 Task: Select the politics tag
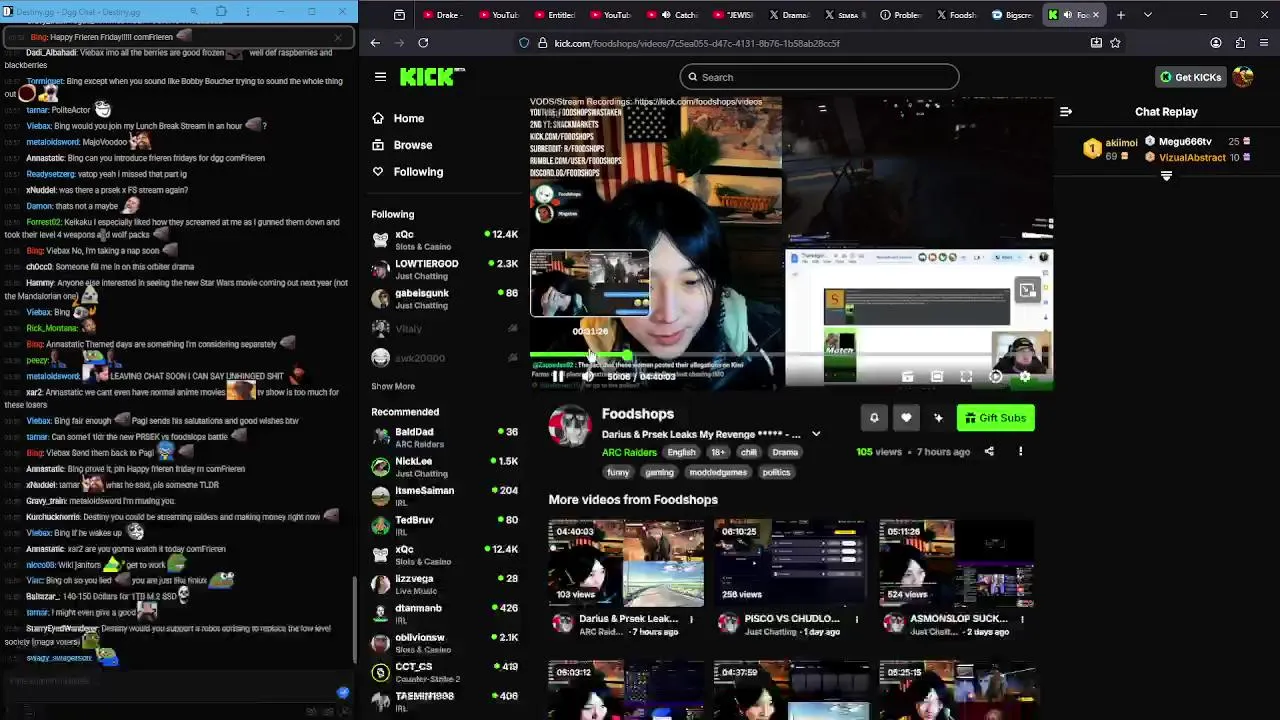pos(776,472)
